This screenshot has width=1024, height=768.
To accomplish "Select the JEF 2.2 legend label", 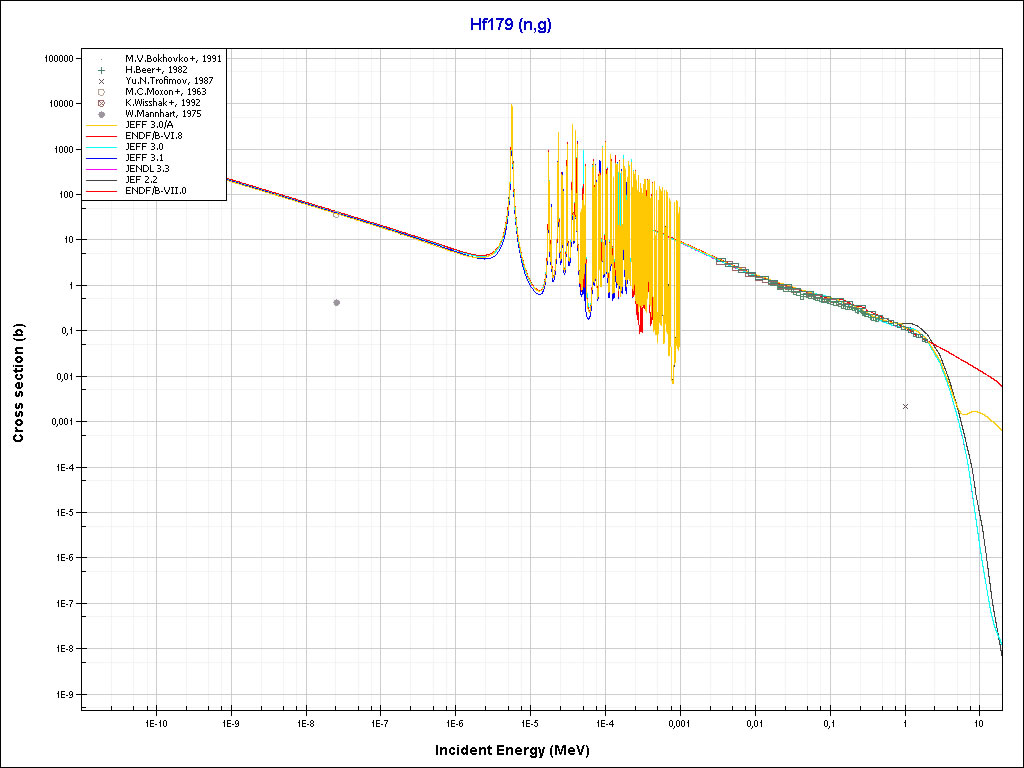I will [141, 180].
